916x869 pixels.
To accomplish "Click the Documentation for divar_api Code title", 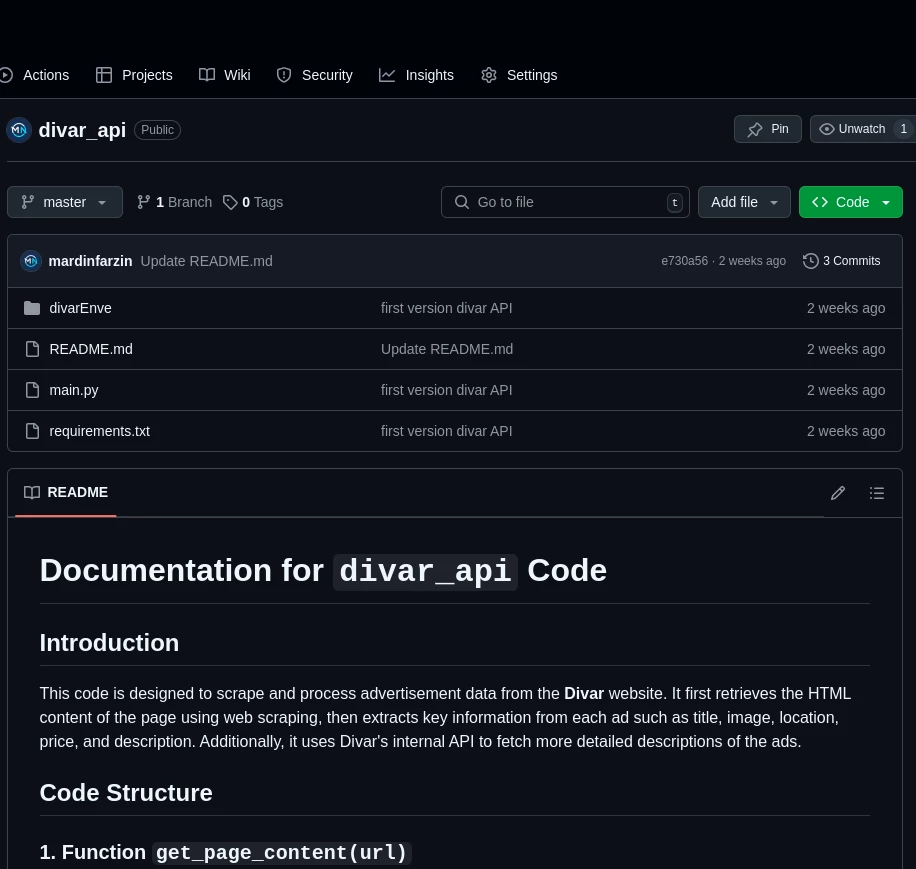I will coord(323,571).
